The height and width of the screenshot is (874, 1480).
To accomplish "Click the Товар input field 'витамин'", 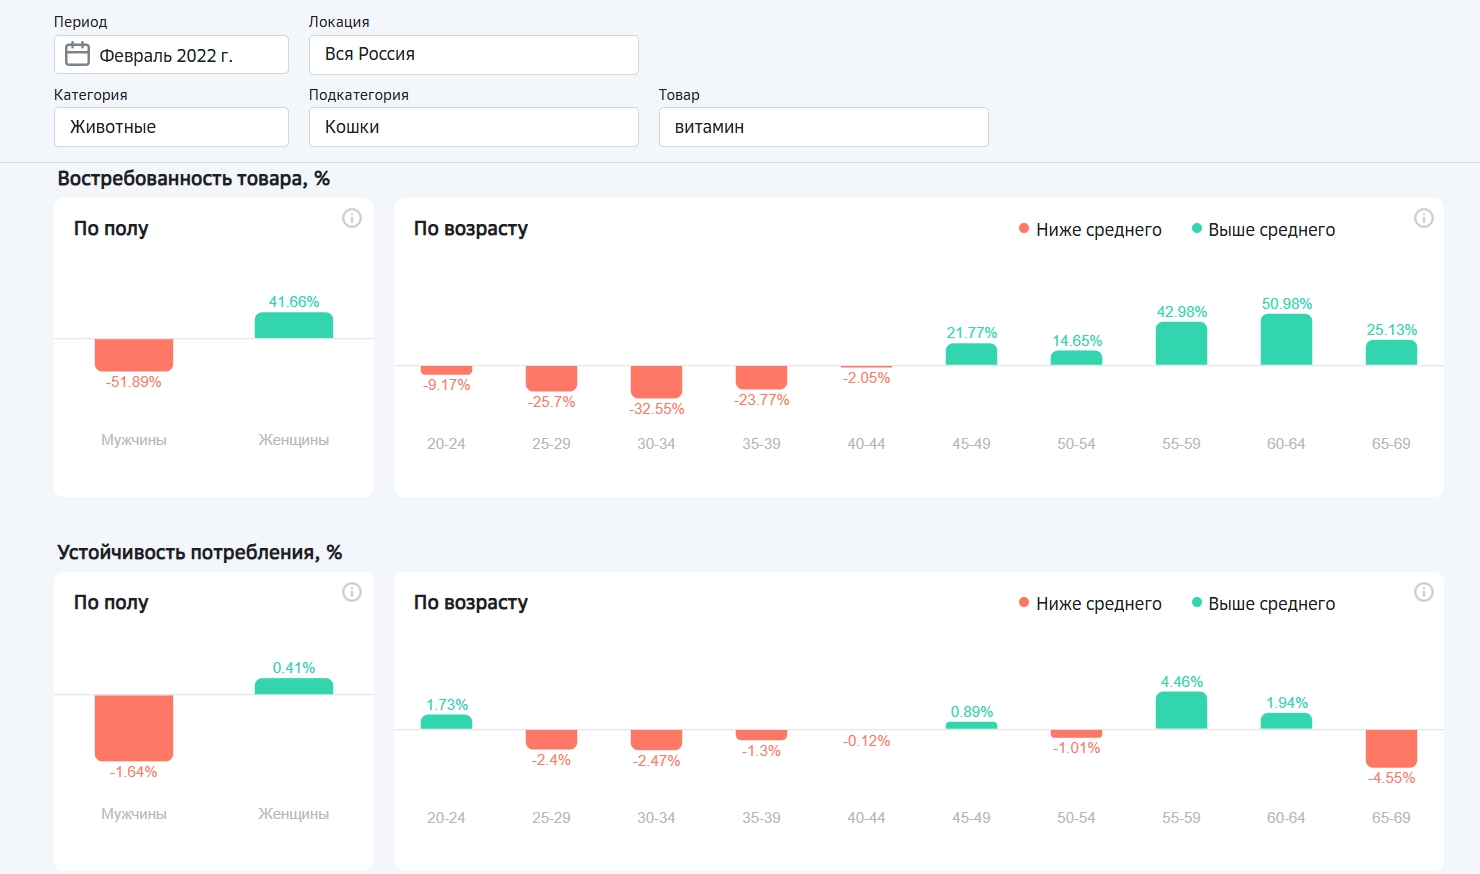I will 823,127.
